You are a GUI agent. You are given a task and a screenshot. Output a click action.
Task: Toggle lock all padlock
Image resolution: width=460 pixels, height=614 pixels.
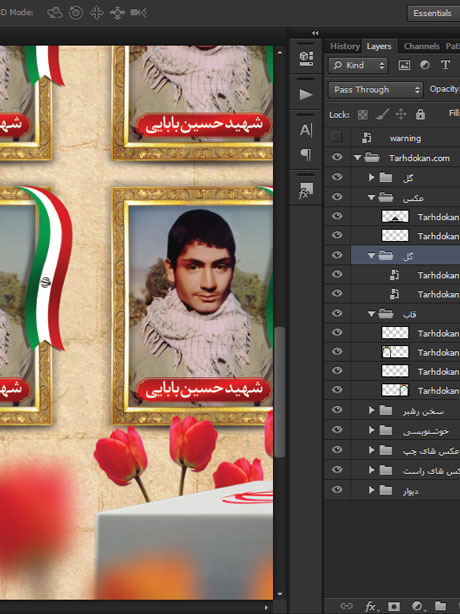point(420,114)
